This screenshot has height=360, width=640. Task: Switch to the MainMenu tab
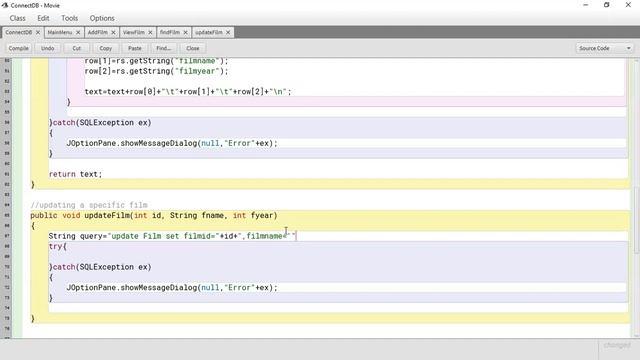[x=60, y=32]
